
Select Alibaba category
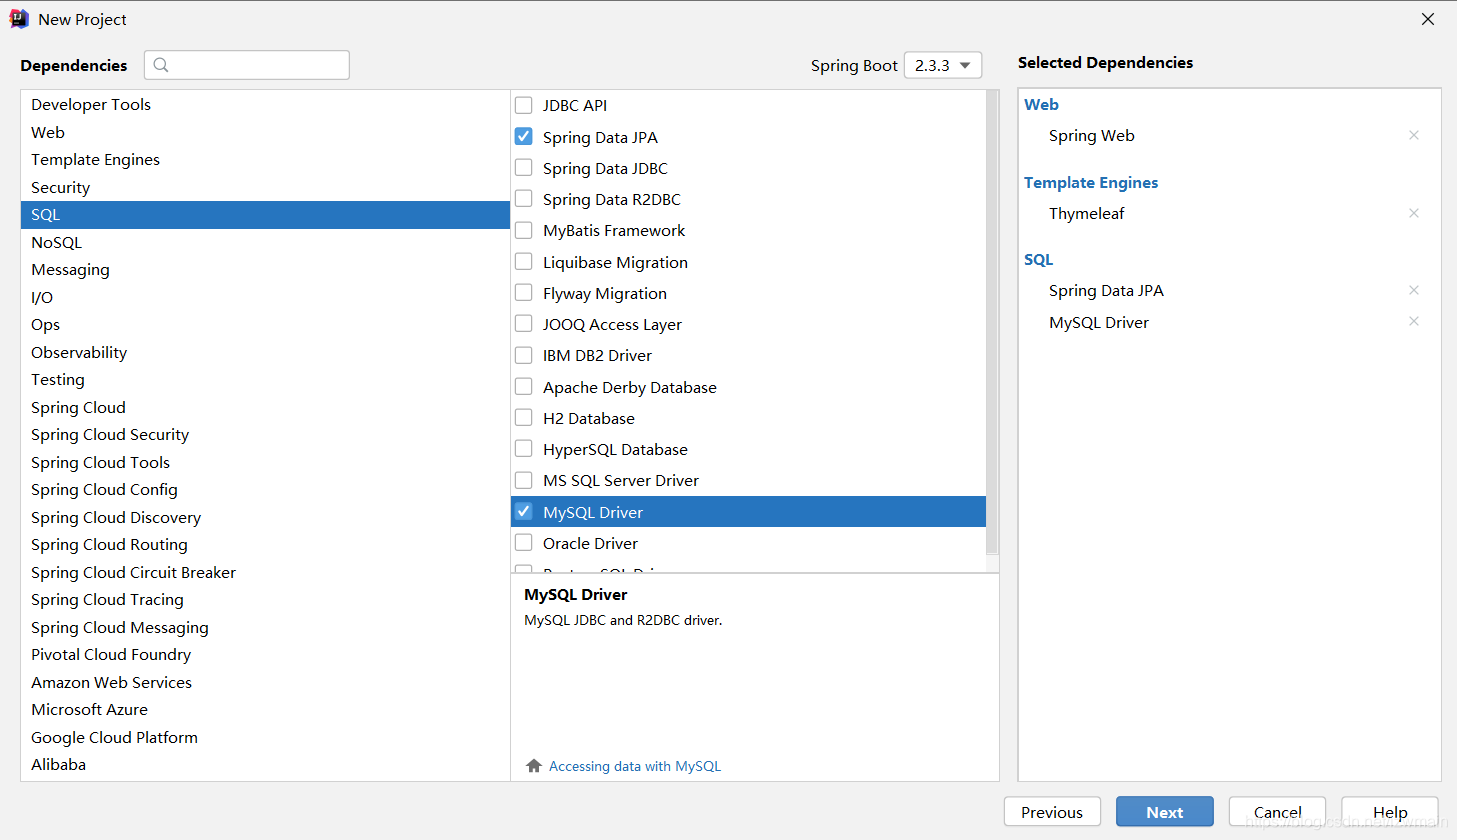point(265,764)
